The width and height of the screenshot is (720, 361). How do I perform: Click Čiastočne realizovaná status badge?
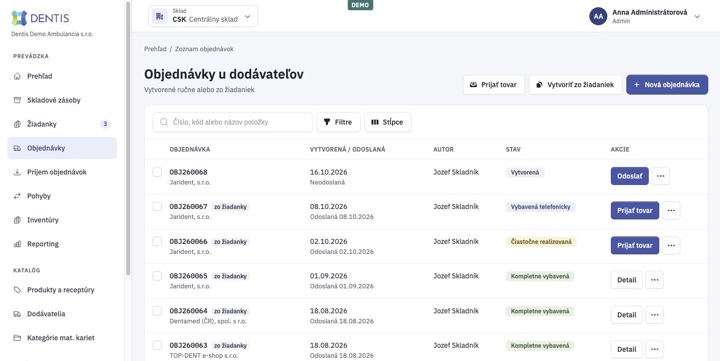(x=541, y=242)
